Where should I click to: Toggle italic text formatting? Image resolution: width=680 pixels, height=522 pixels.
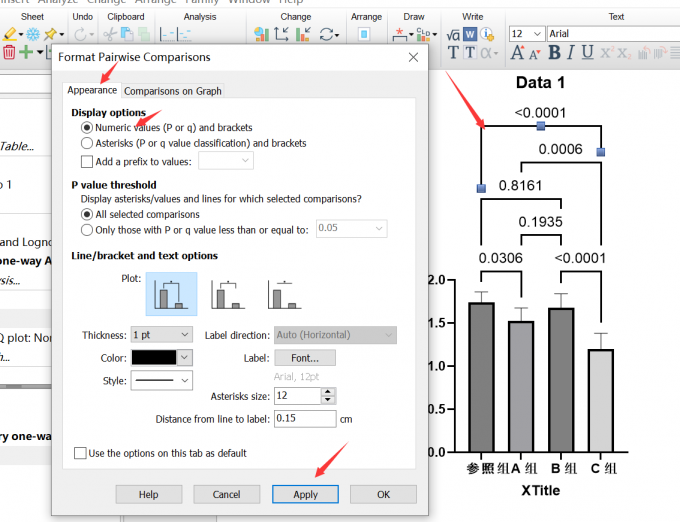coord(571,52)
